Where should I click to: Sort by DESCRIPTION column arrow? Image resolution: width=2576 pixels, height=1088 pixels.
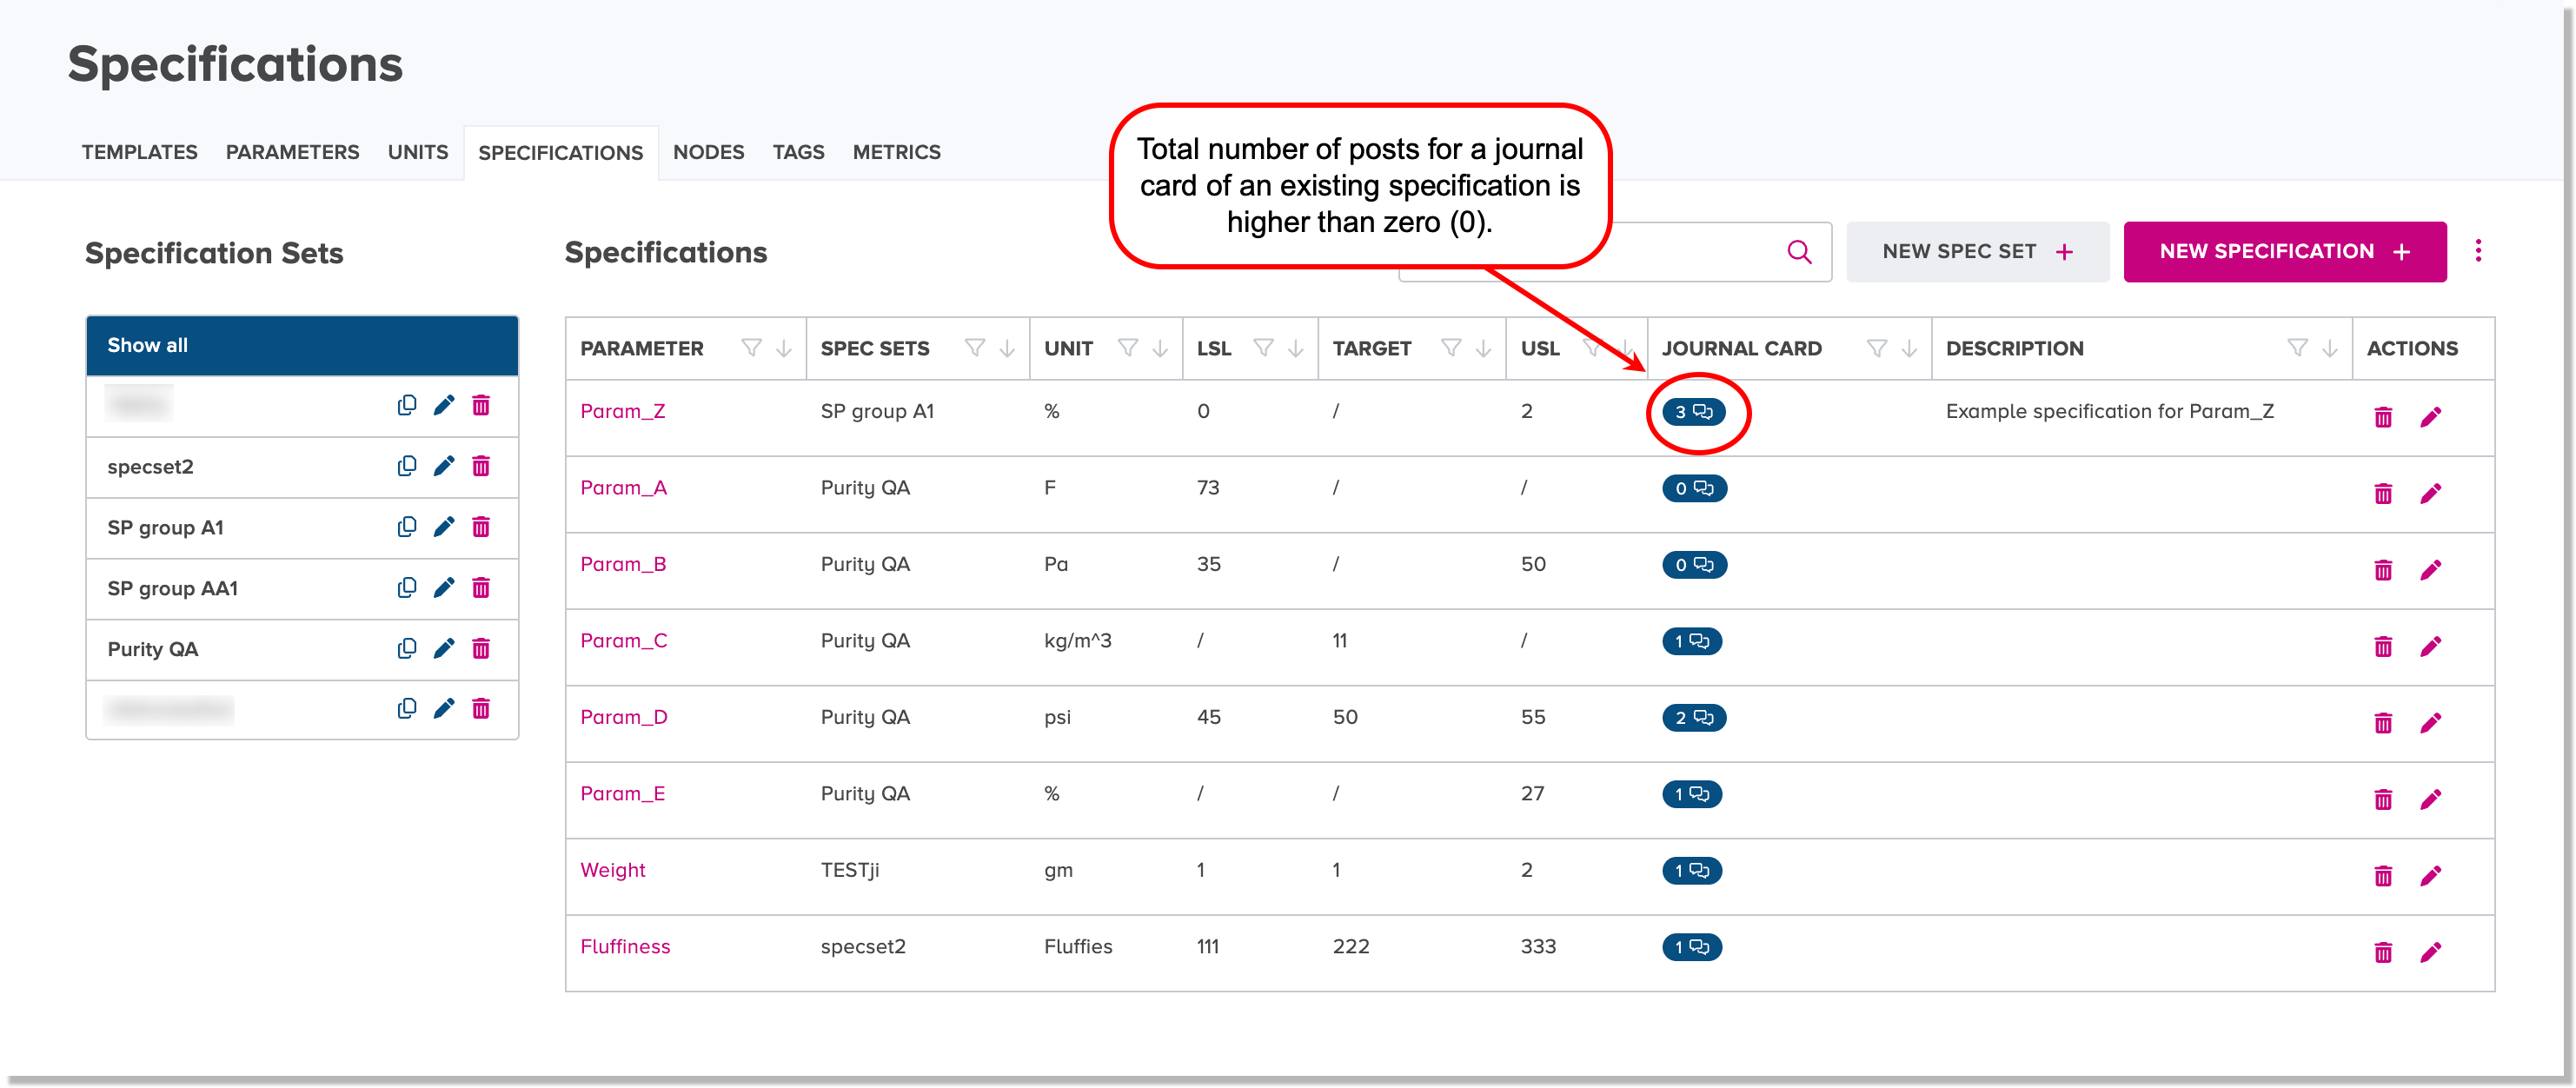tap(2330, 348)
